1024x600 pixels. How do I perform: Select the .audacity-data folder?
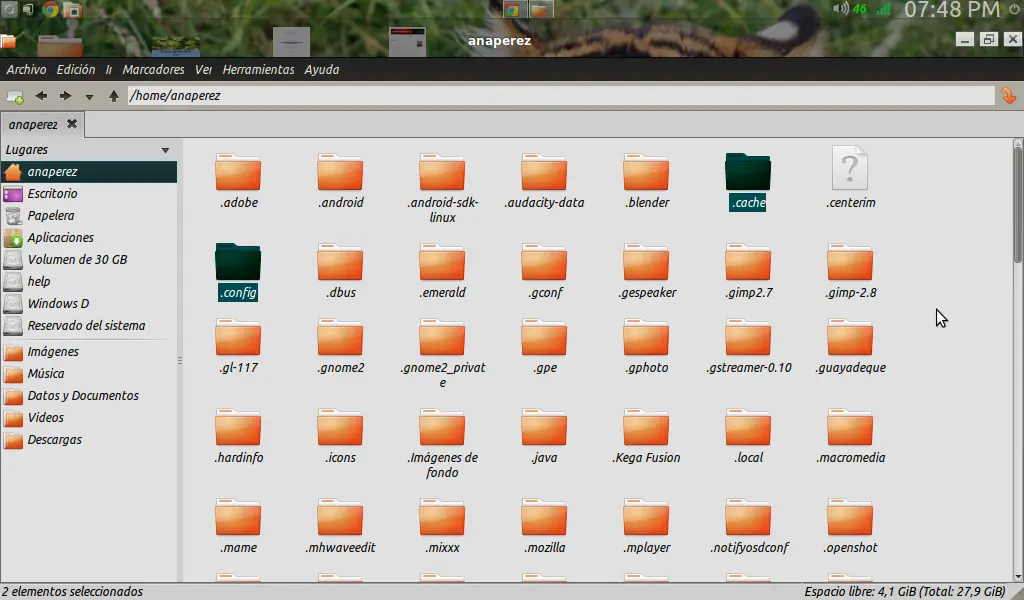click(544, 172)
